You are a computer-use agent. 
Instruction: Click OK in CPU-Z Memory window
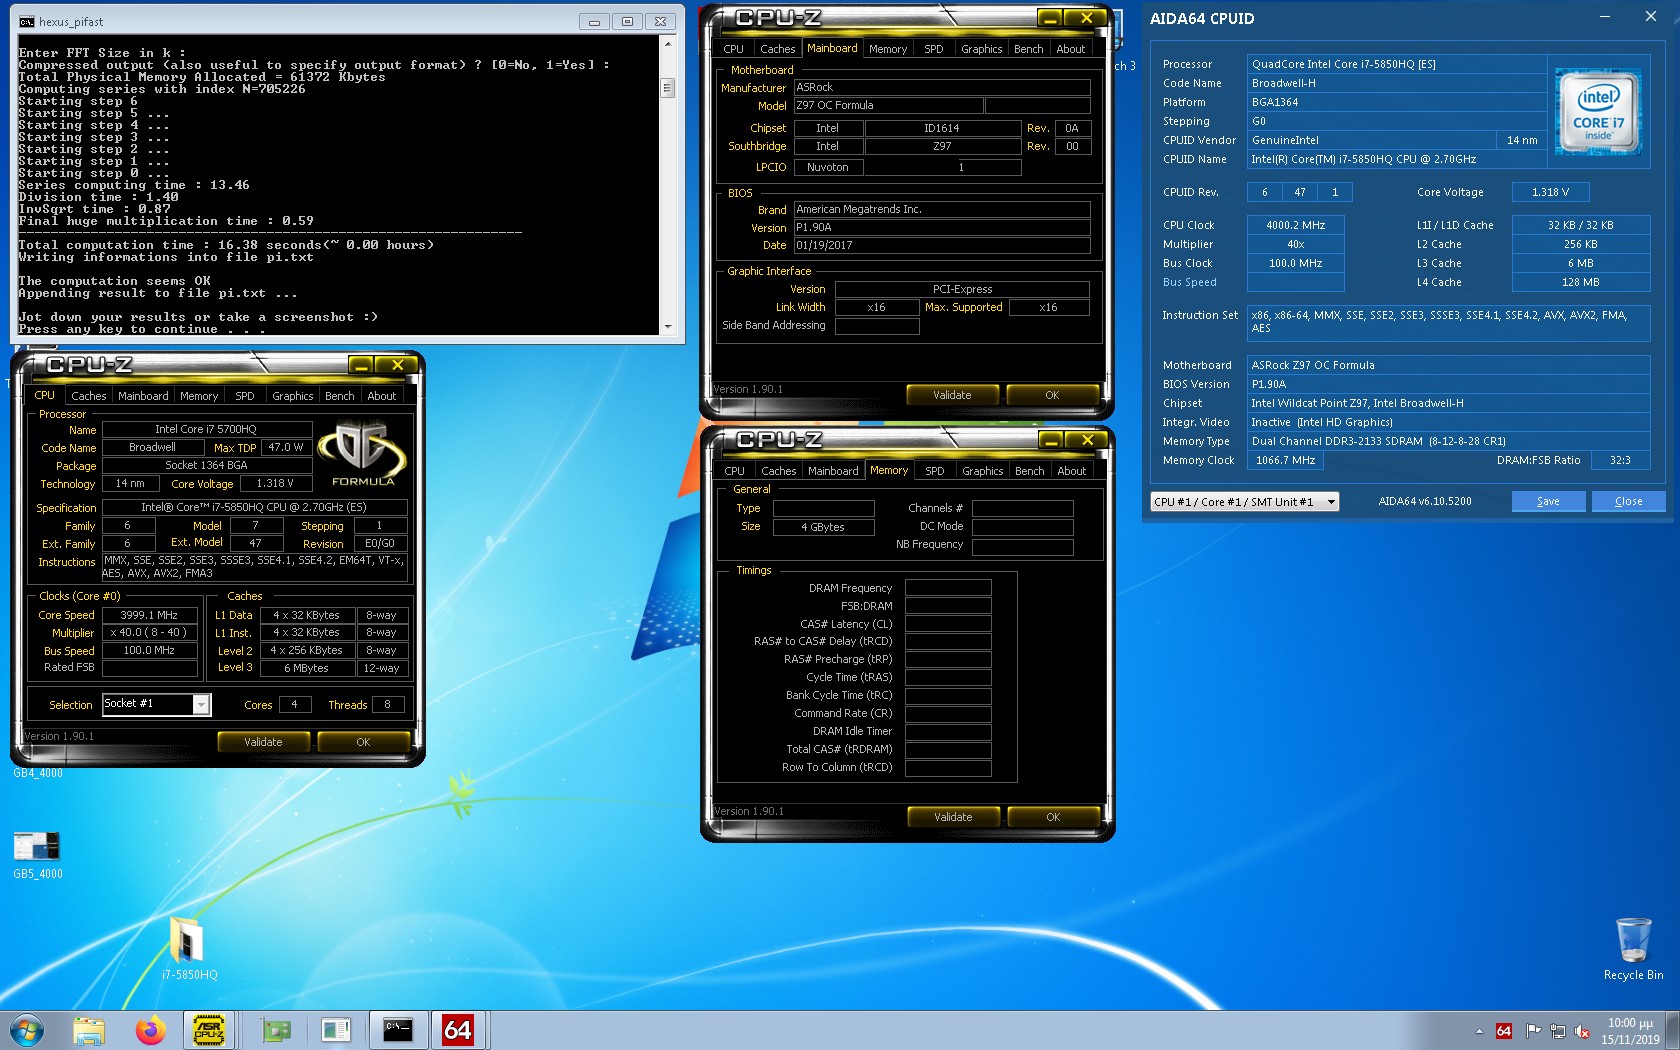click(1053, 817)
